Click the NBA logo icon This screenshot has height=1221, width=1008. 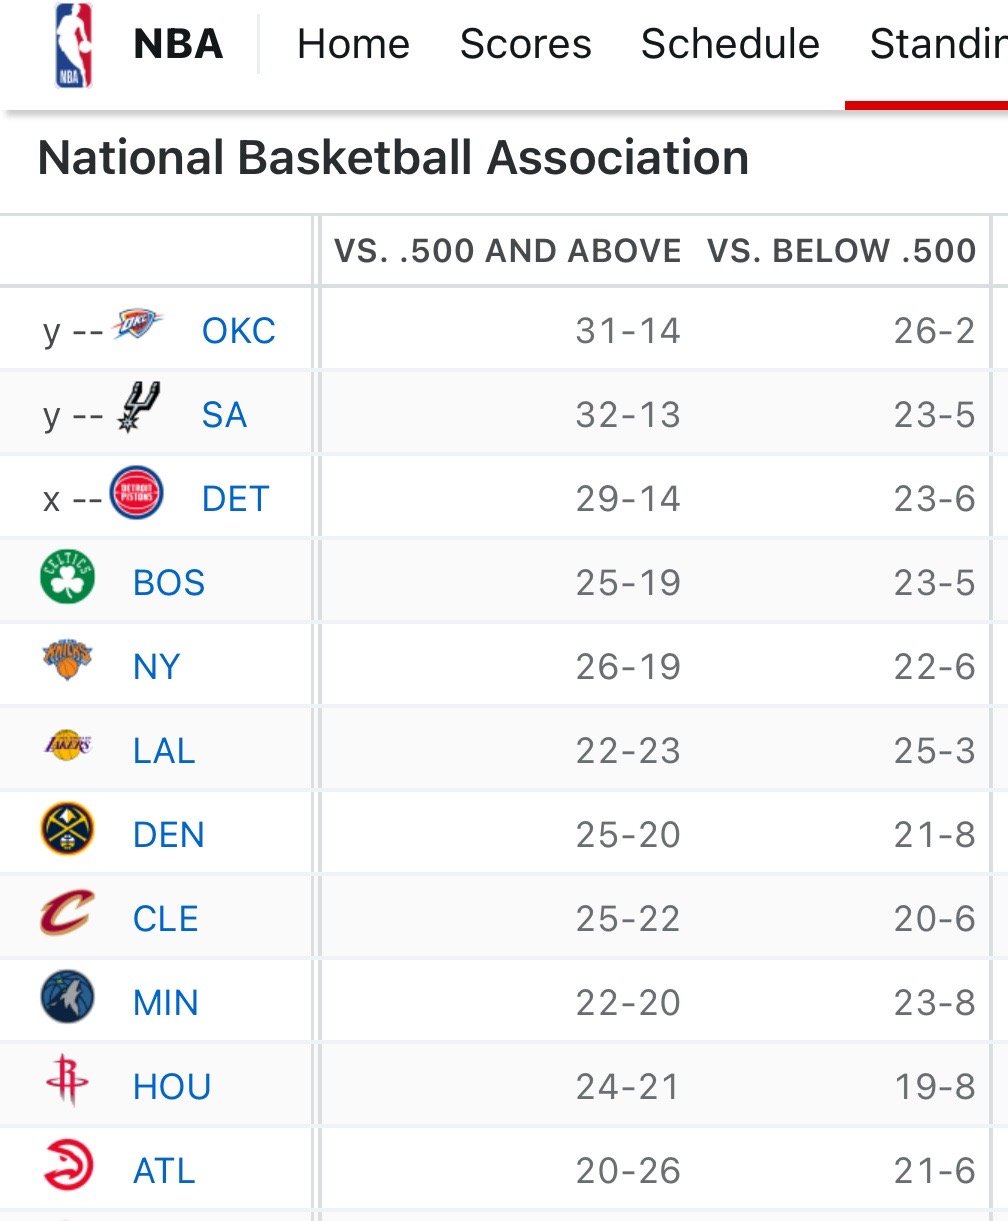[x=73, y=45]
